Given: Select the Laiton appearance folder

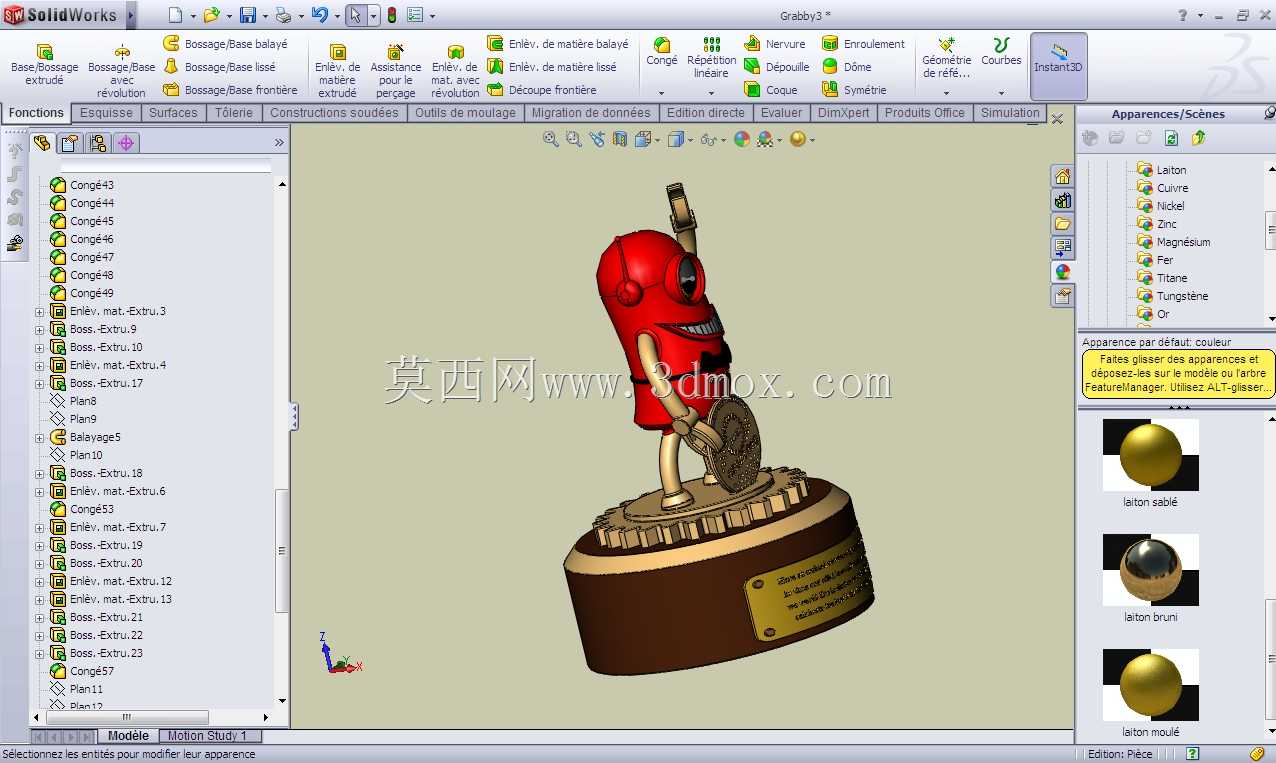Looking at the screenshot, I should pyautogui.click(x=1171, y=170).
